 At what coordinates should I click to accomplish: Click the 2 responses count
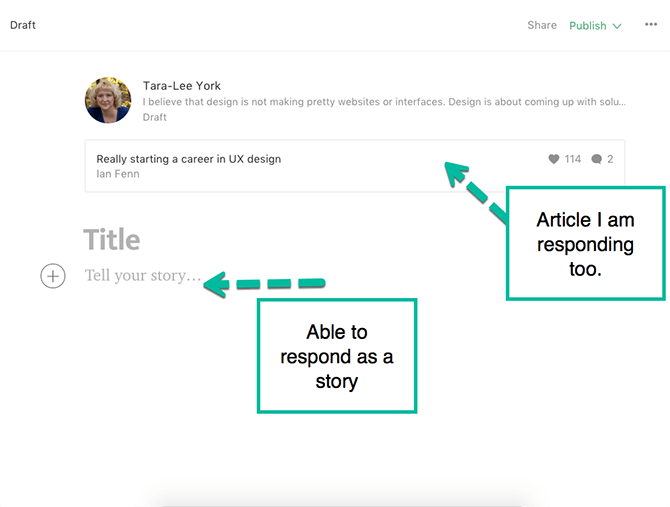point(610,159)
